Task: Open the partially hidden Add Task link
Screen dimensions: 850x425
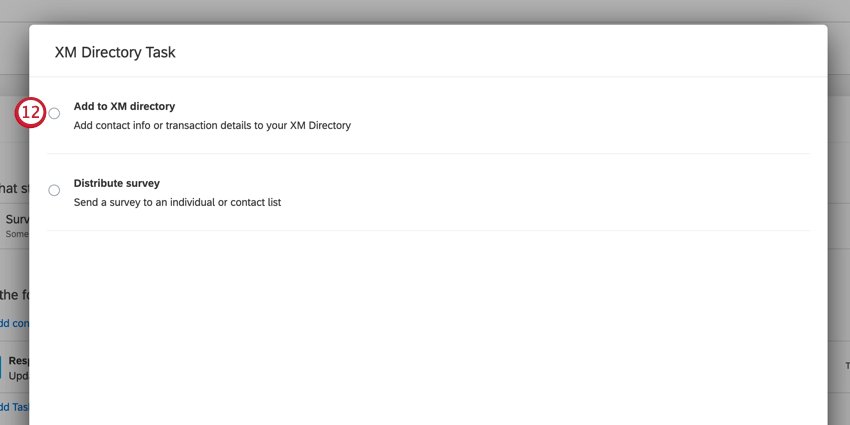Action: tap(14, 407)
